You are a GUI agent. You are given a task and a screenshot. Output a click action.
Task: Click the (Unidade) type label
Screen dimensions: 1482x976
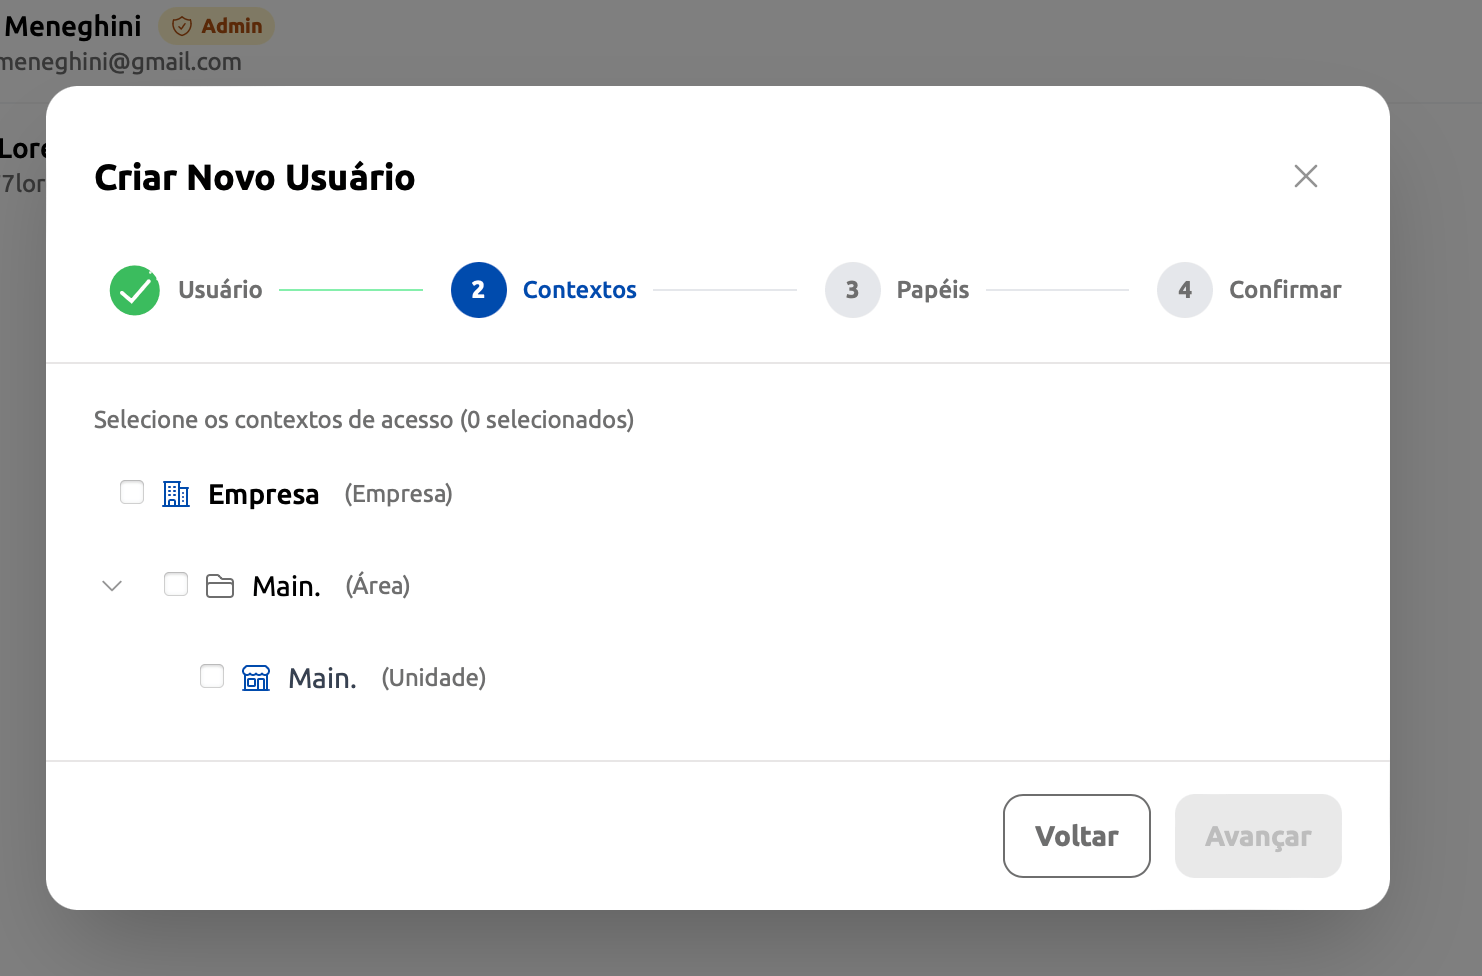click(434, 678)
